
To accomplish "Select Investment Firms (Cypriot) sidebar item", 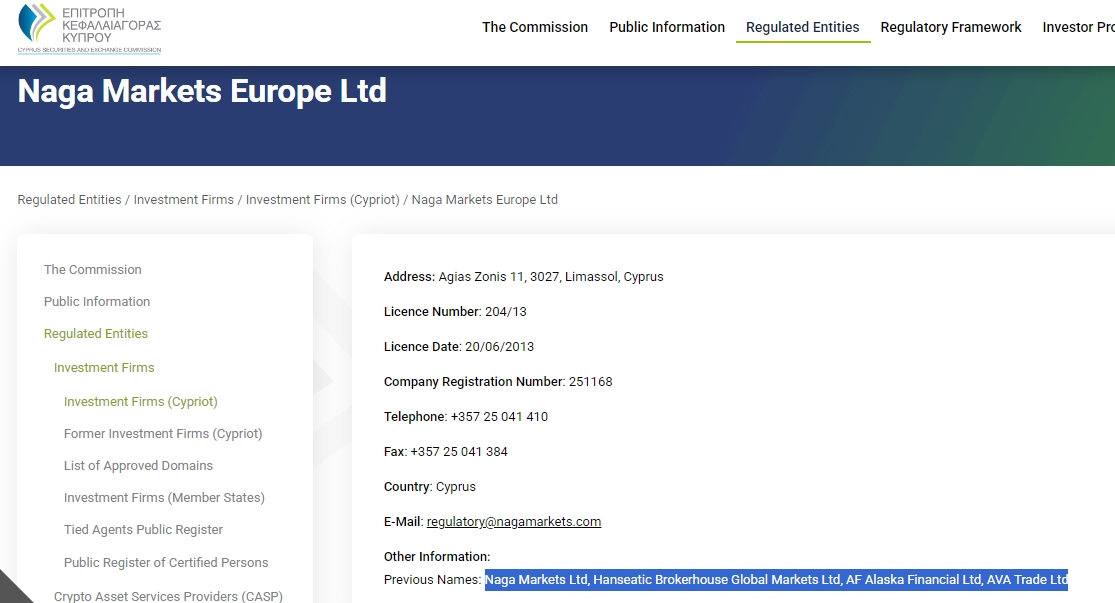I will (141, 402).
